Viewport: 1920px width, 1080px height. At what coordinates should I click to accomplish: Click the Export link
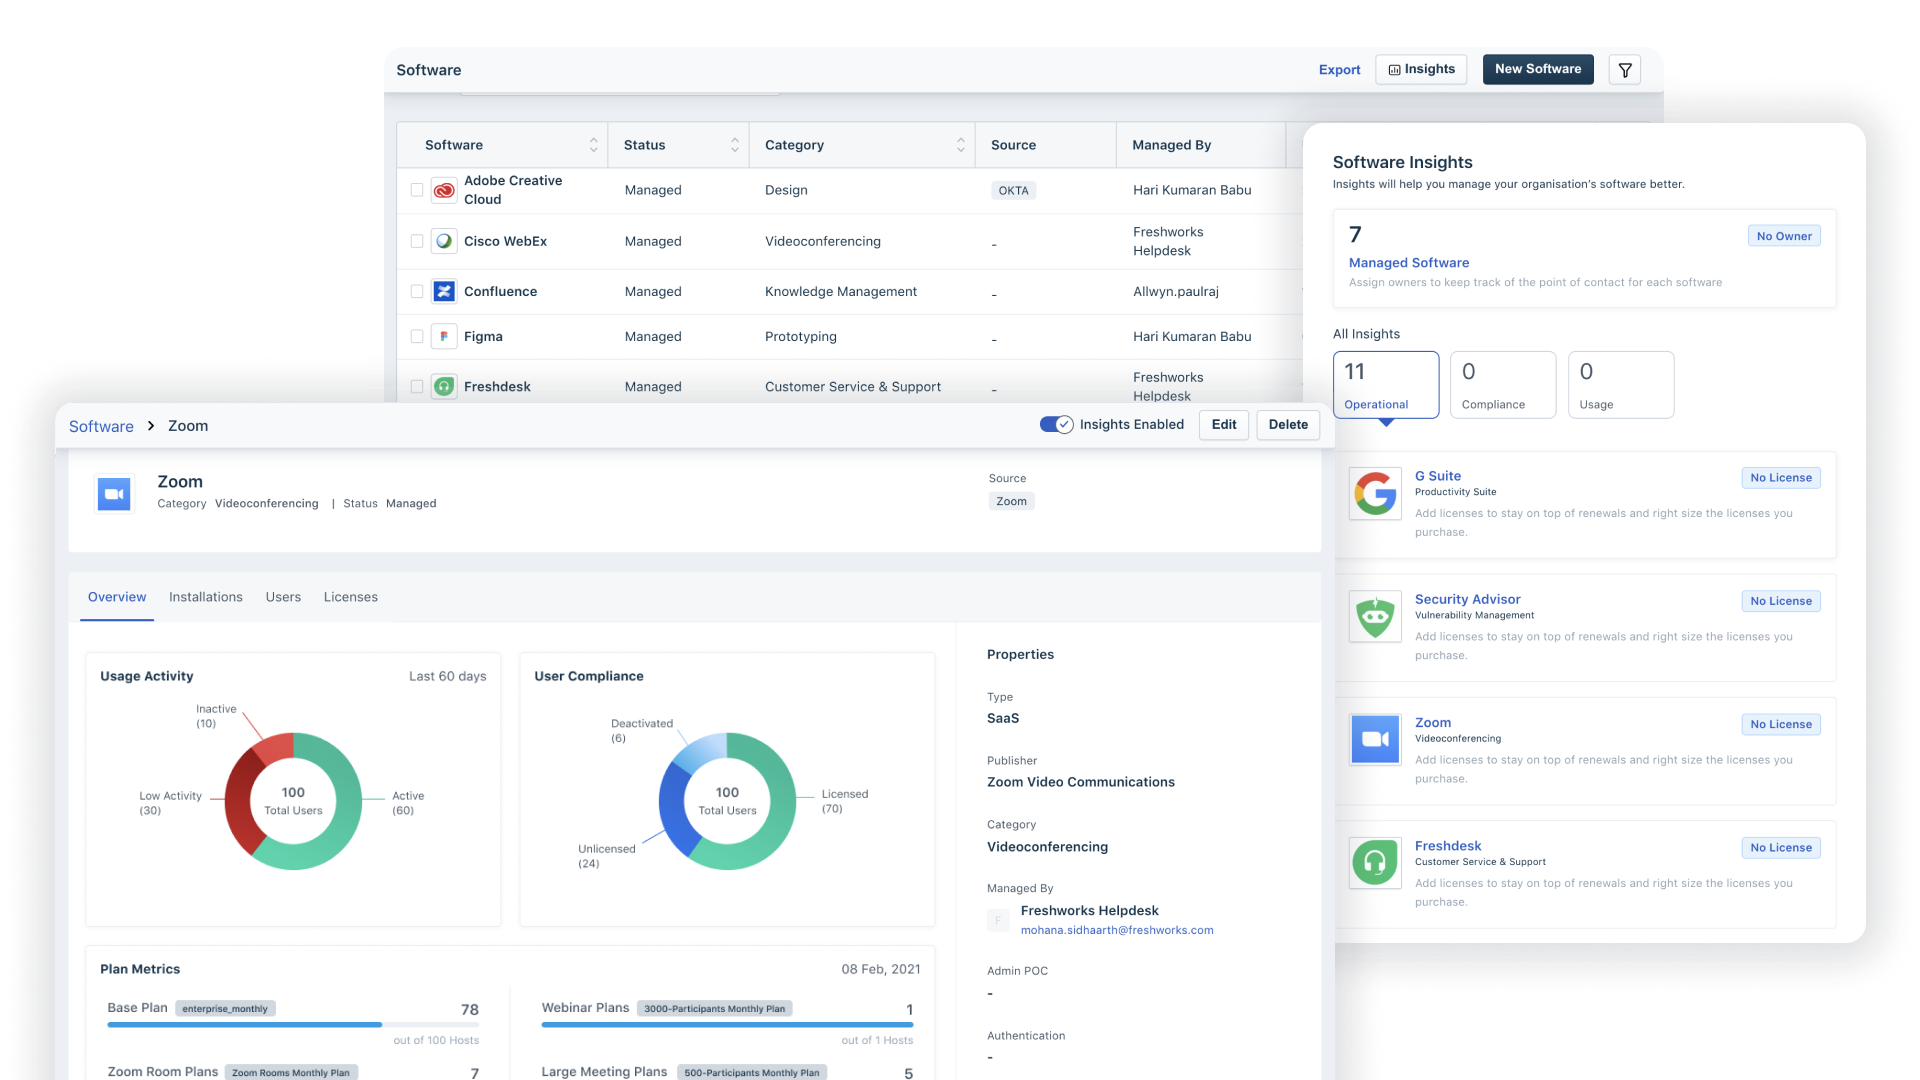[x=1339, y=70]
